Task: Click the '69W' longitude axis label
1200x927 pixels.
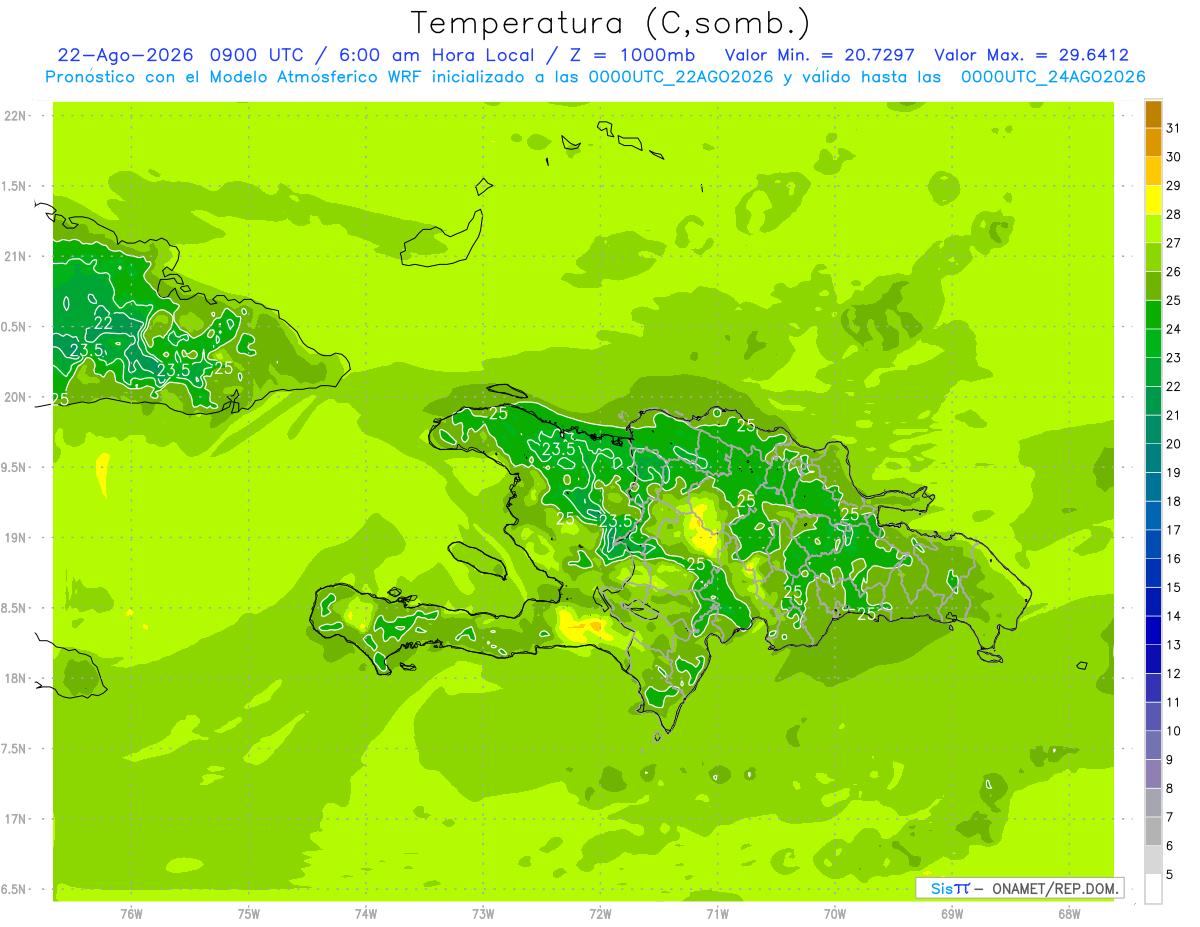Action: (952, 914)
